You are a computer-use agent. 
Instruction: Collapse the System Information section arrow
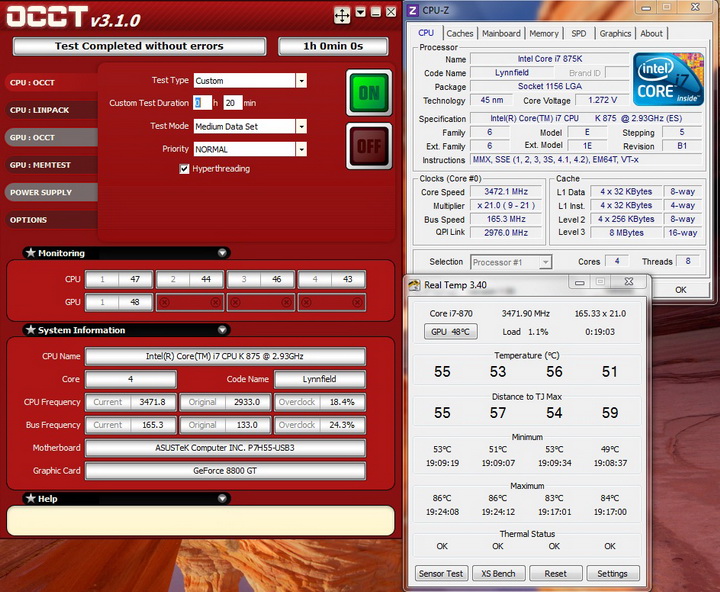(222, 330)
